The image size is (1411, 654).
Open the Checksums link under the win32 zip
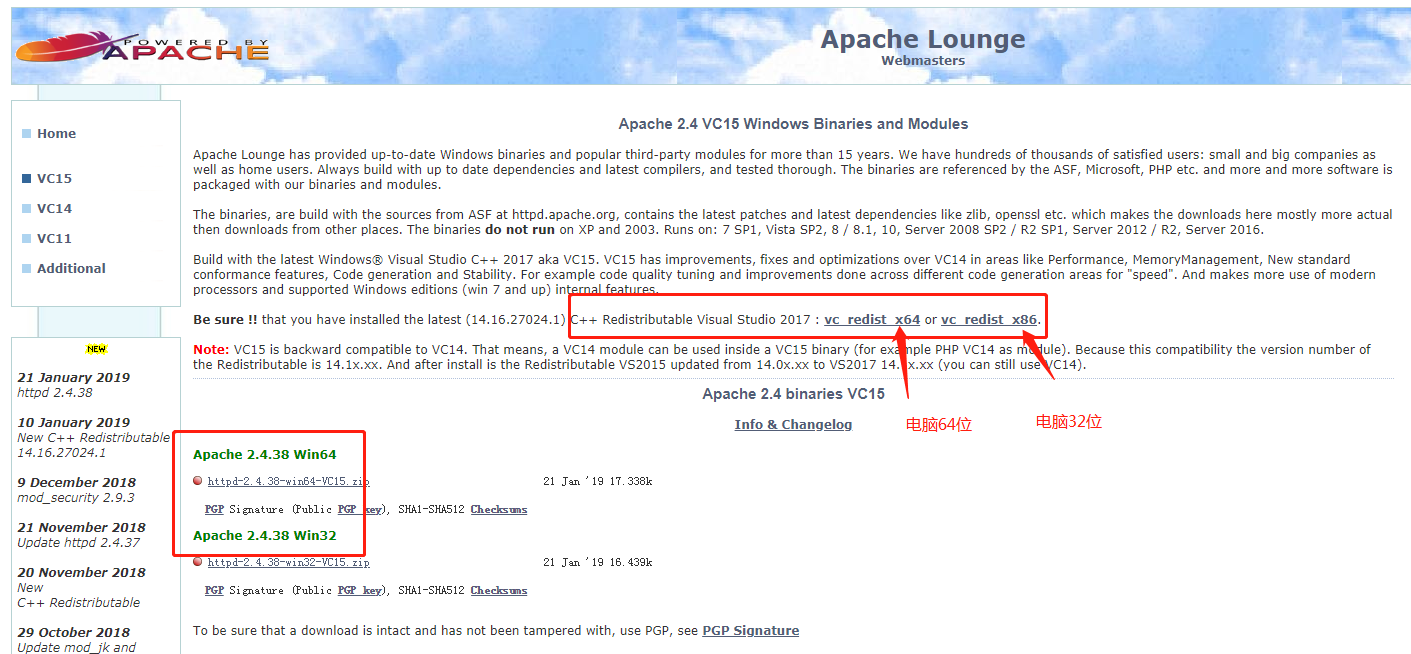[x=499, y=590]
